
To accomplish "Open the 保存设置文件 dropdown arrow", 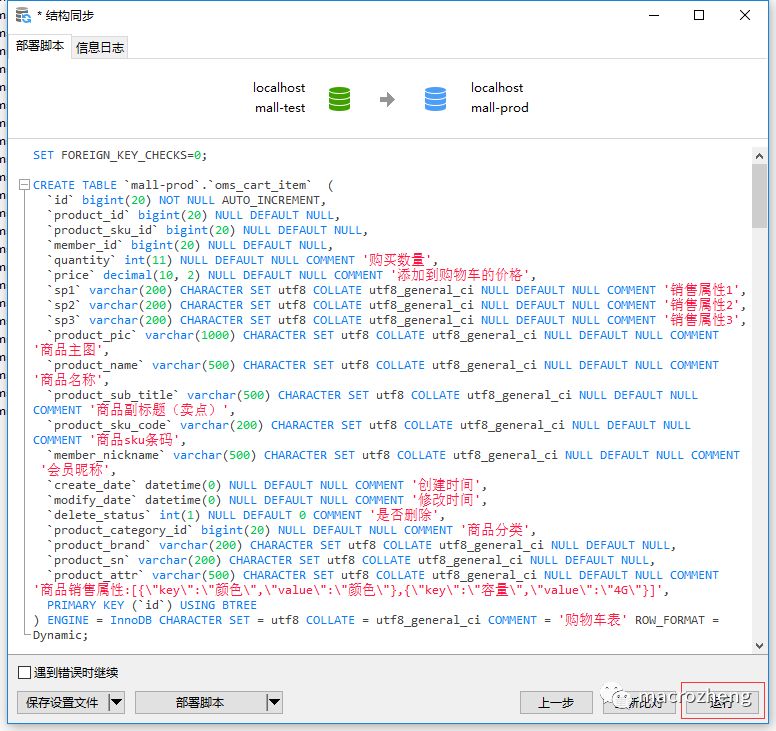I will (116, 702).
